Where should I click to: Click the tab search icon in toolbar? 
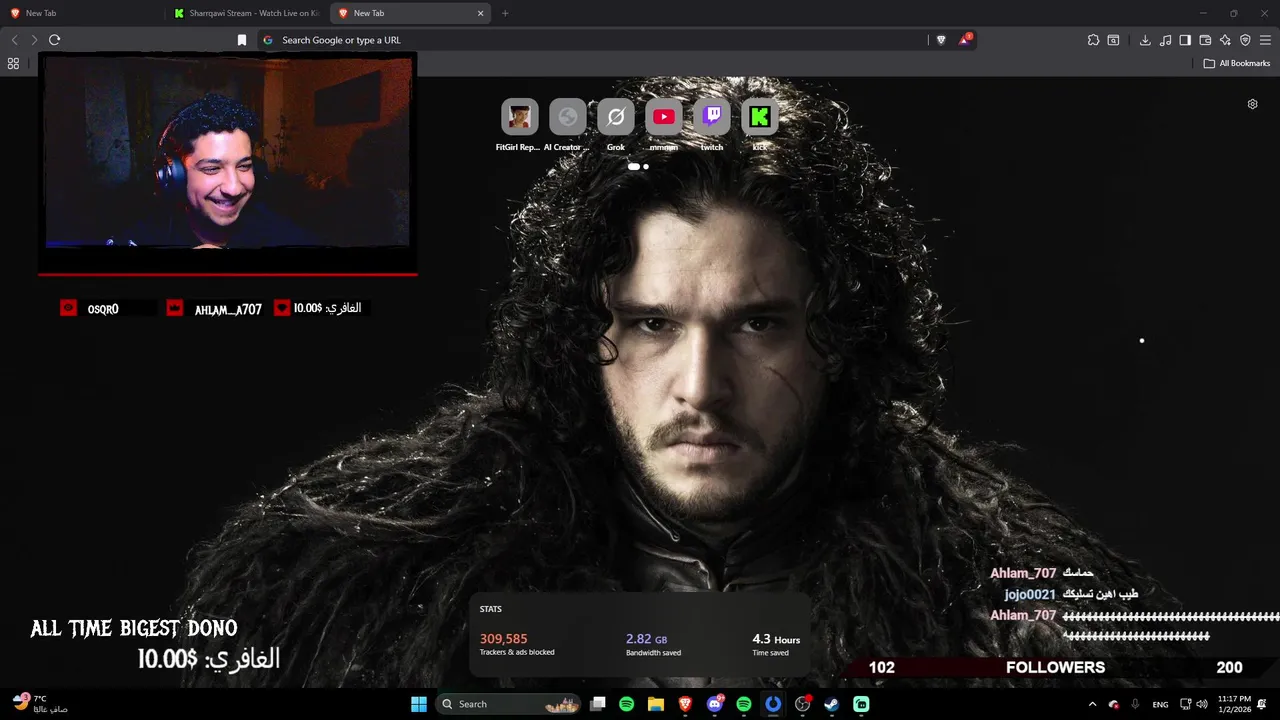tap(1113, 40)
